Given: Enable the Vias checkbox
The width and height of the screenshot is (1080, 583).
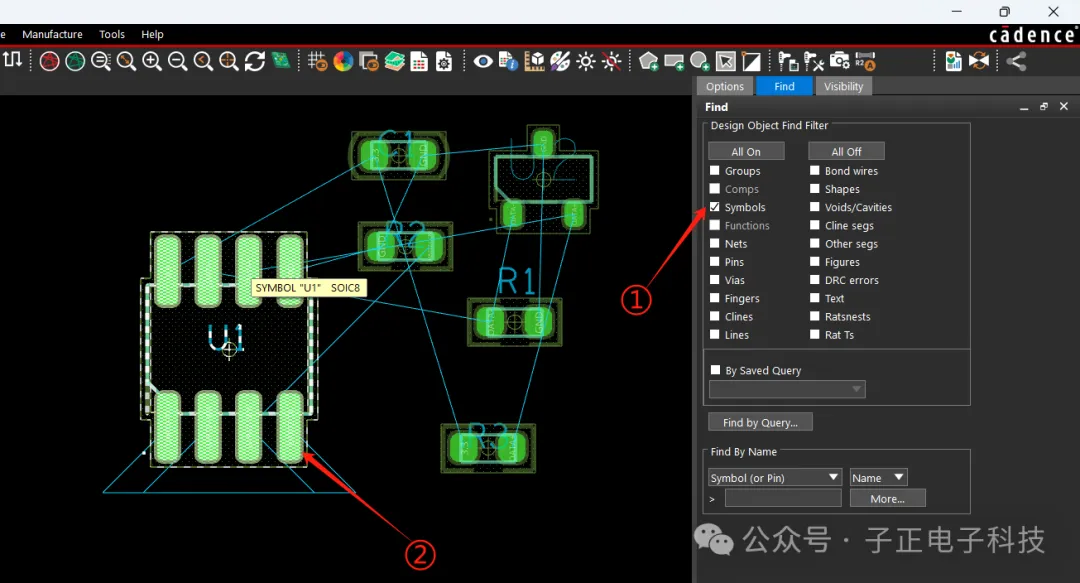Looking at the screenshot, I should click(x=715, y=280).
